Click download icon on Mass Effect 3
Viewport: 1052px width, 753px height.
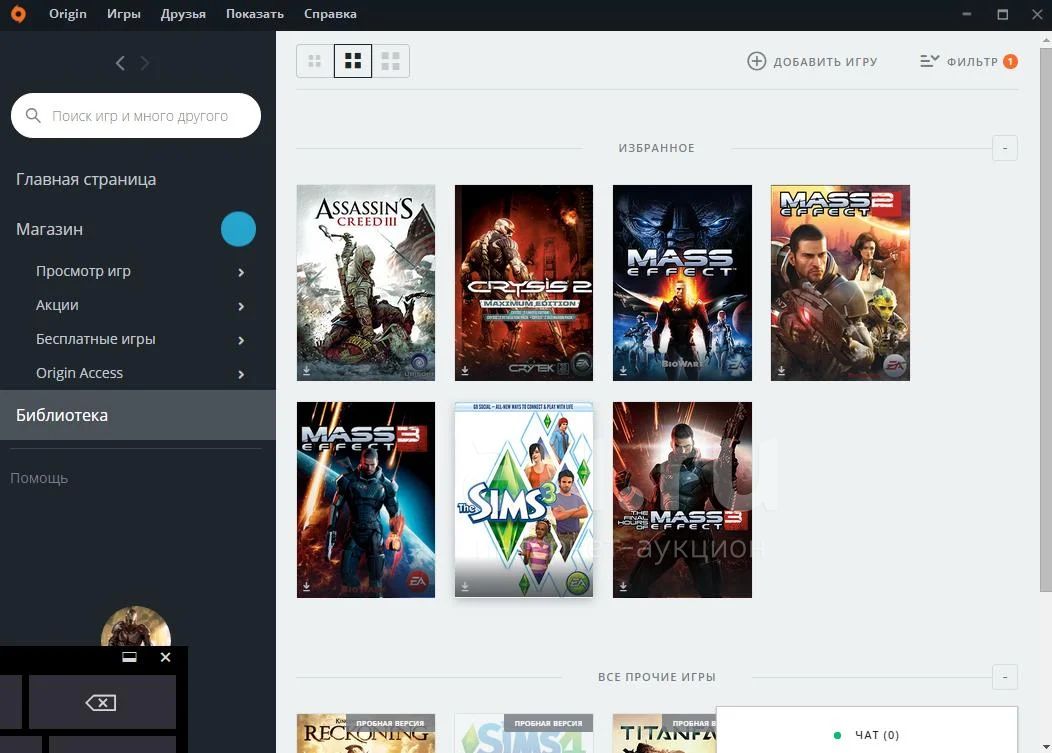point(307,587)
